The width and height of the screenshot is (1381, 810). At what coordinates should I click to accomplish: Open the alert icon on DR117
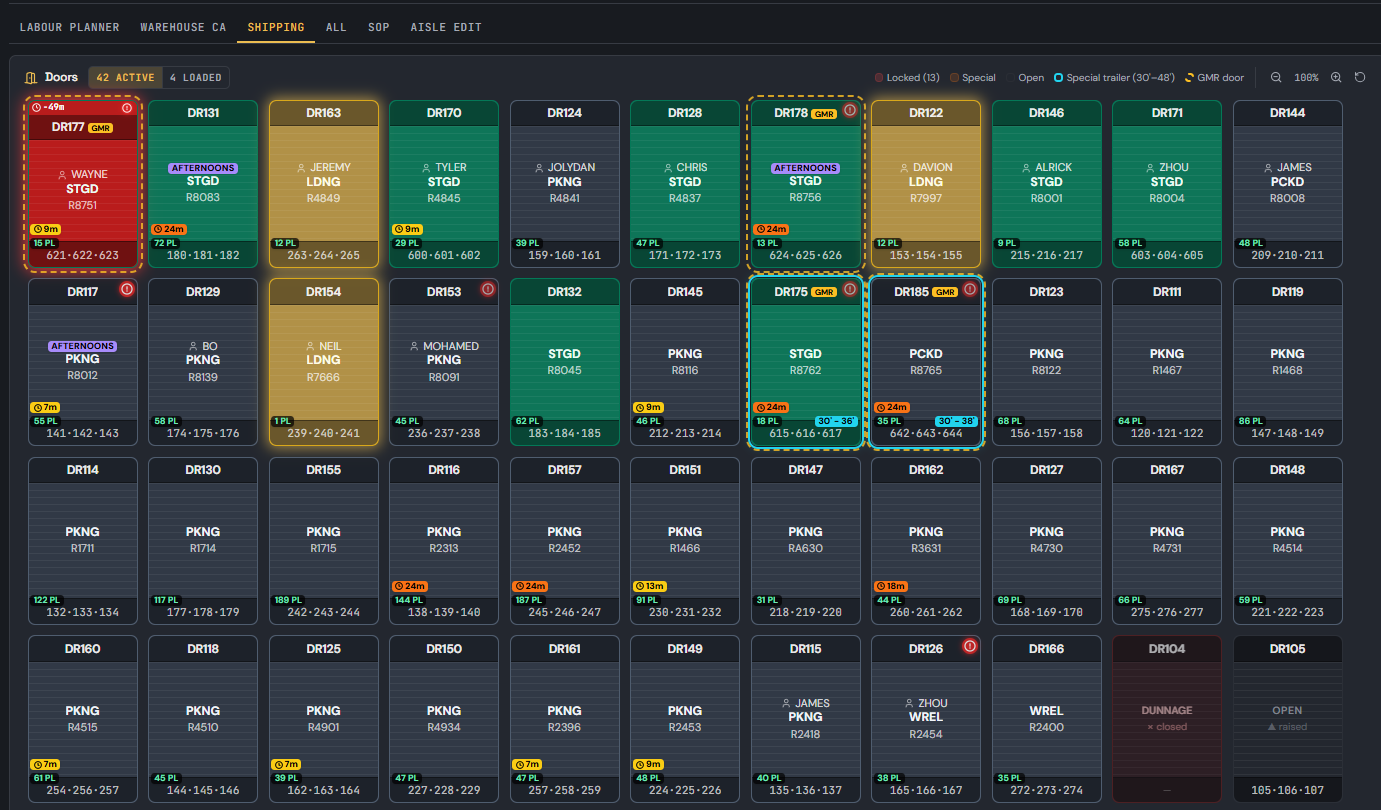click(127, 289)
